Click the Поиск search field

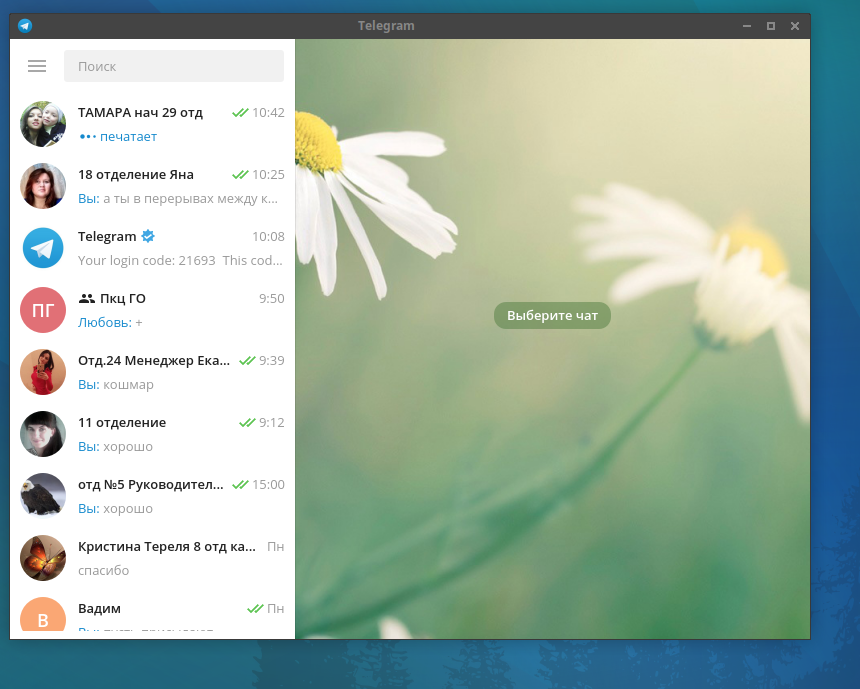[174, 66]
